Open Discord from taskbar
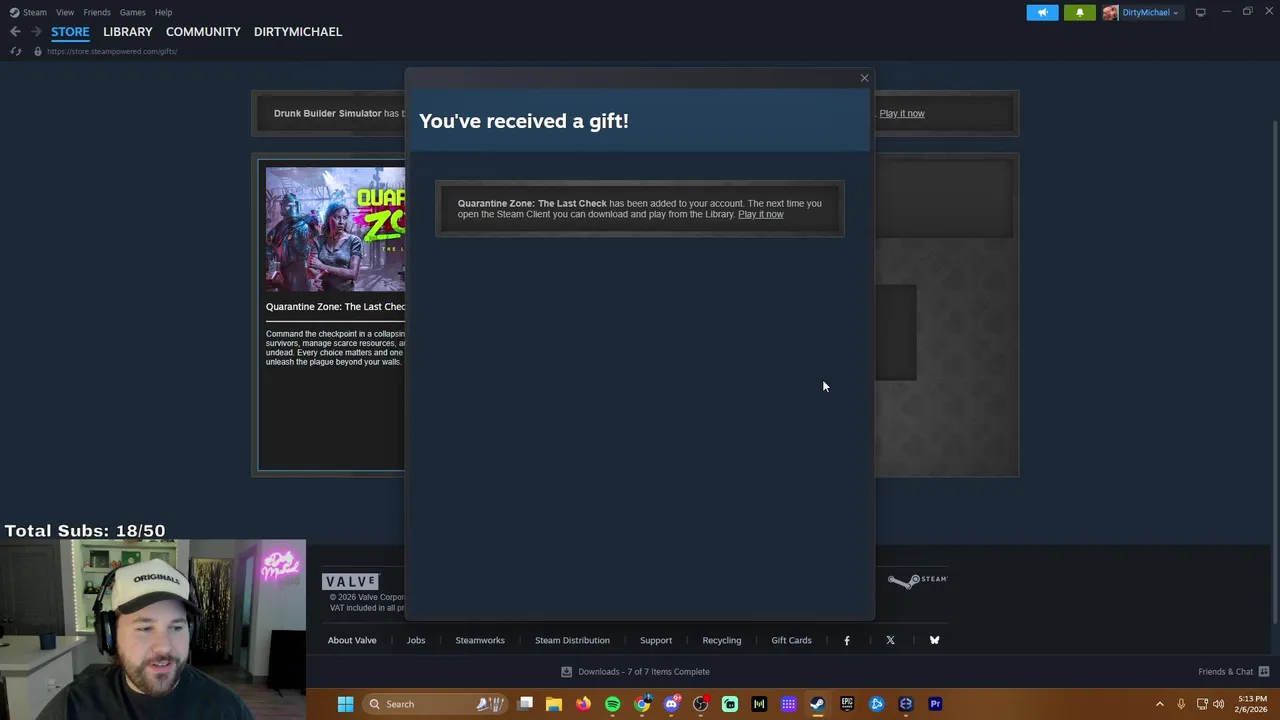The width and height of the screenshot is (1280, 720). pyautogui.click(x=671, y=704)
